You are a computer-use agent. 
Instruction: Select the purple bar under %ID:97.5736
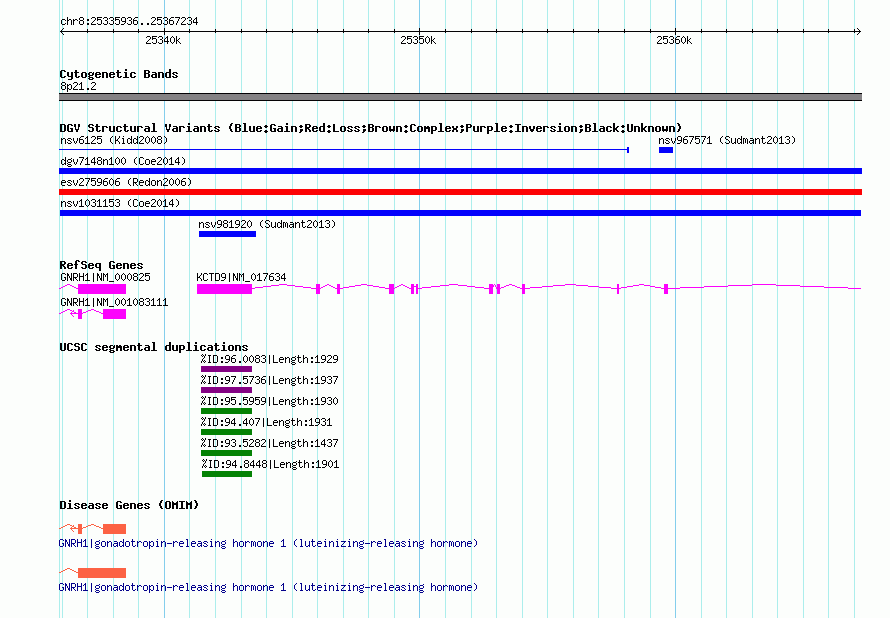click(x=226, y=390)
